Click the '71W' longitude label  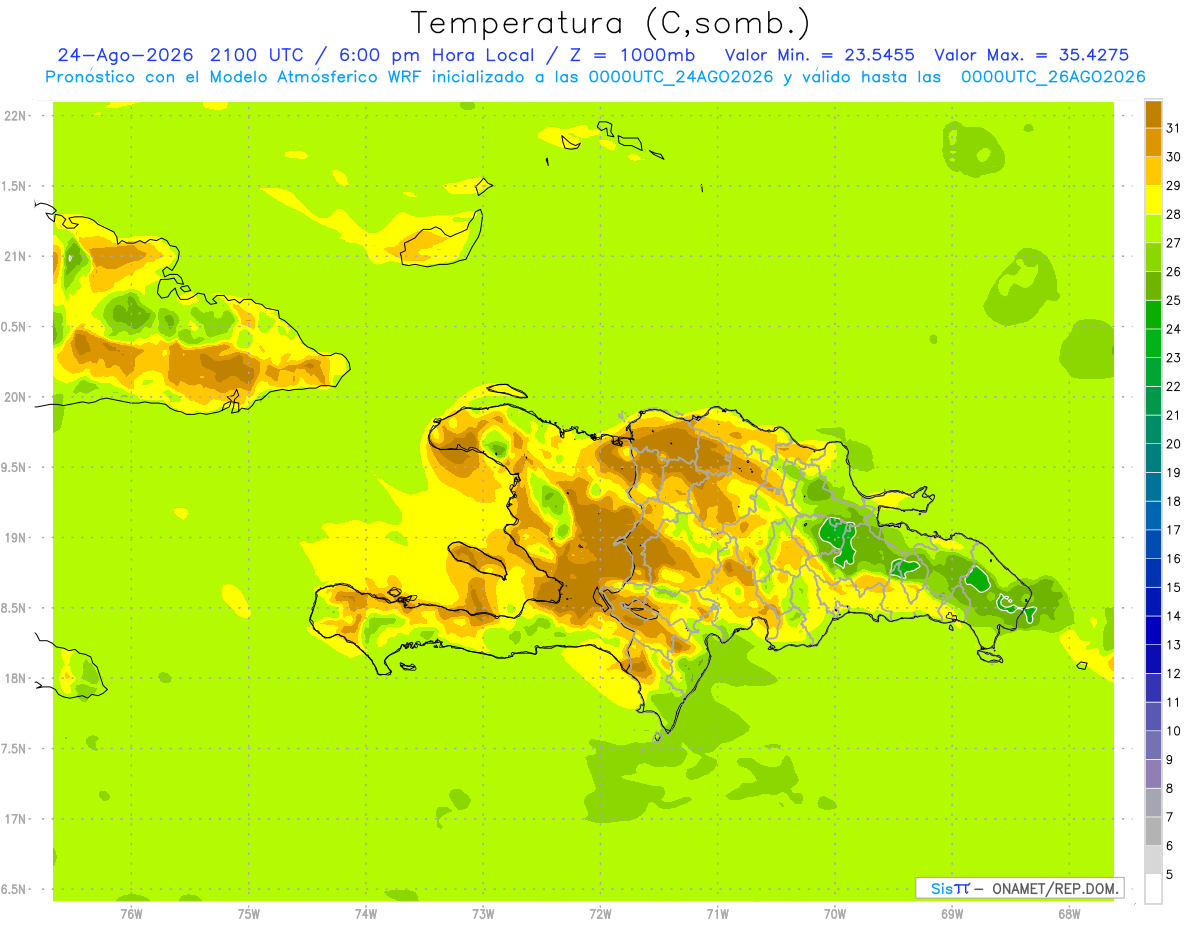point(717,914)
